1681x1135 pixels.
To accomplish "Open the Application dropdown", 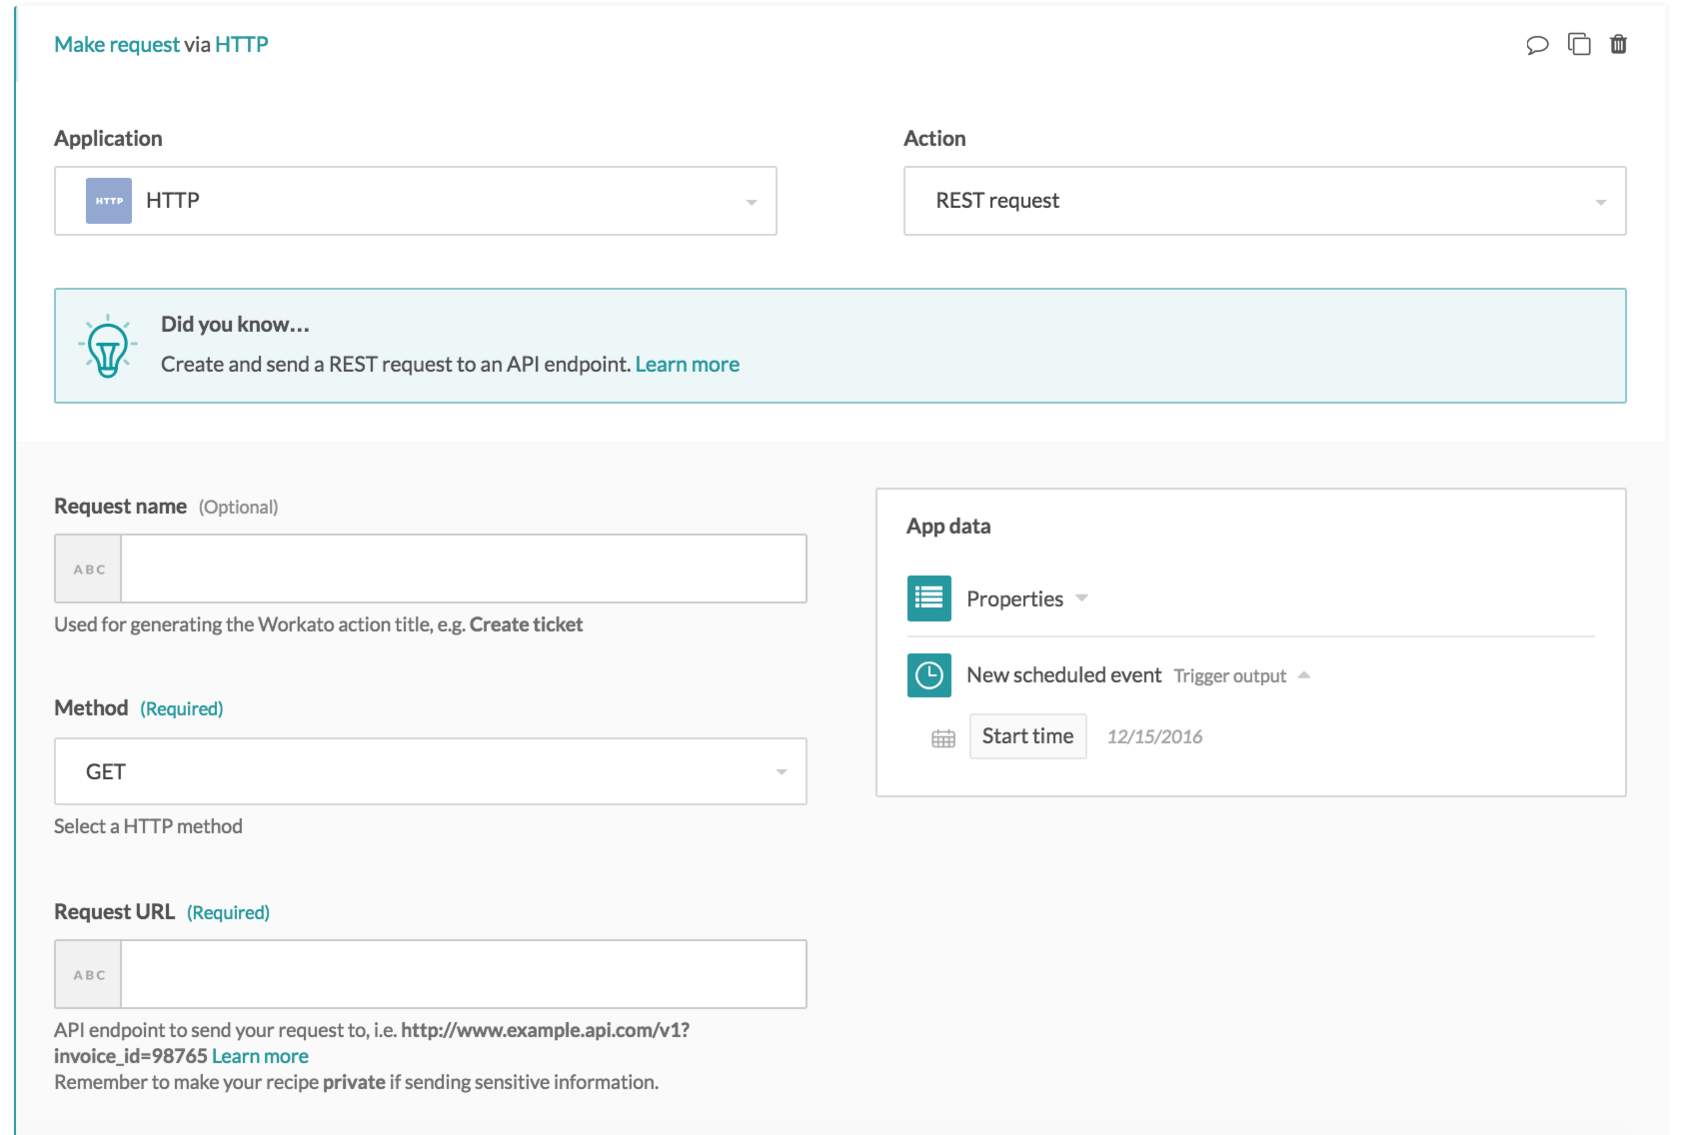I will click(751, 200).
